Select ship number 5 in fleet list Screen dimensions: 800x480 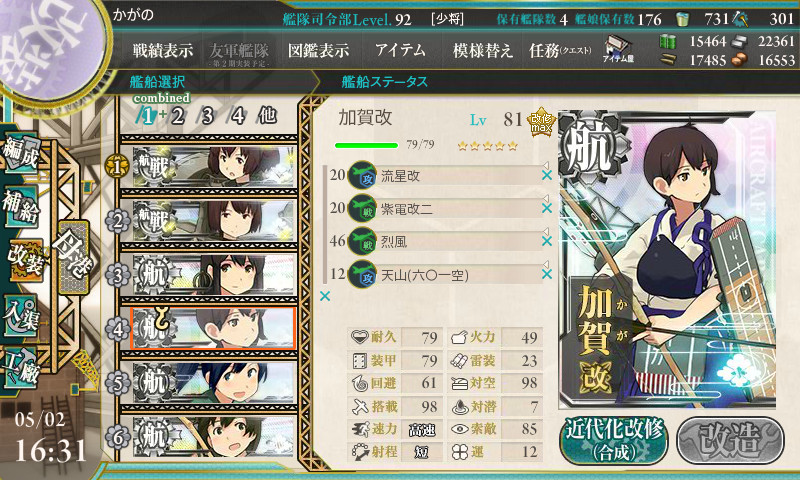coord(209,382)
